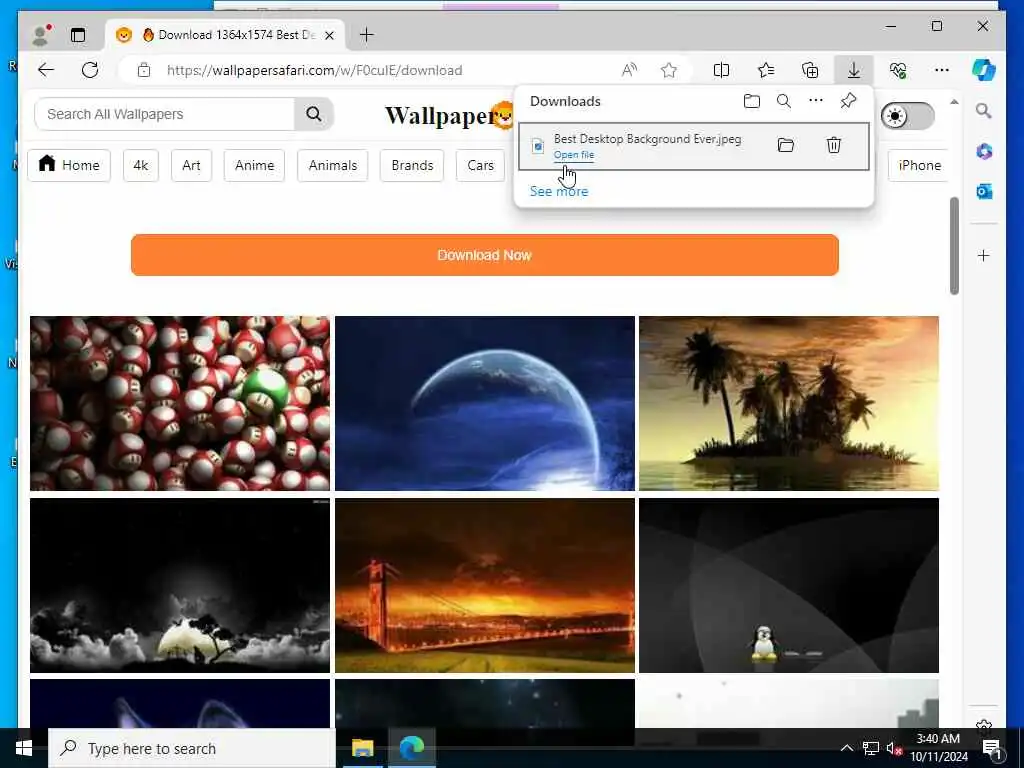Click the Open file link
Viewport: 1024px width, 768px height.
click(x=574, y=155)
